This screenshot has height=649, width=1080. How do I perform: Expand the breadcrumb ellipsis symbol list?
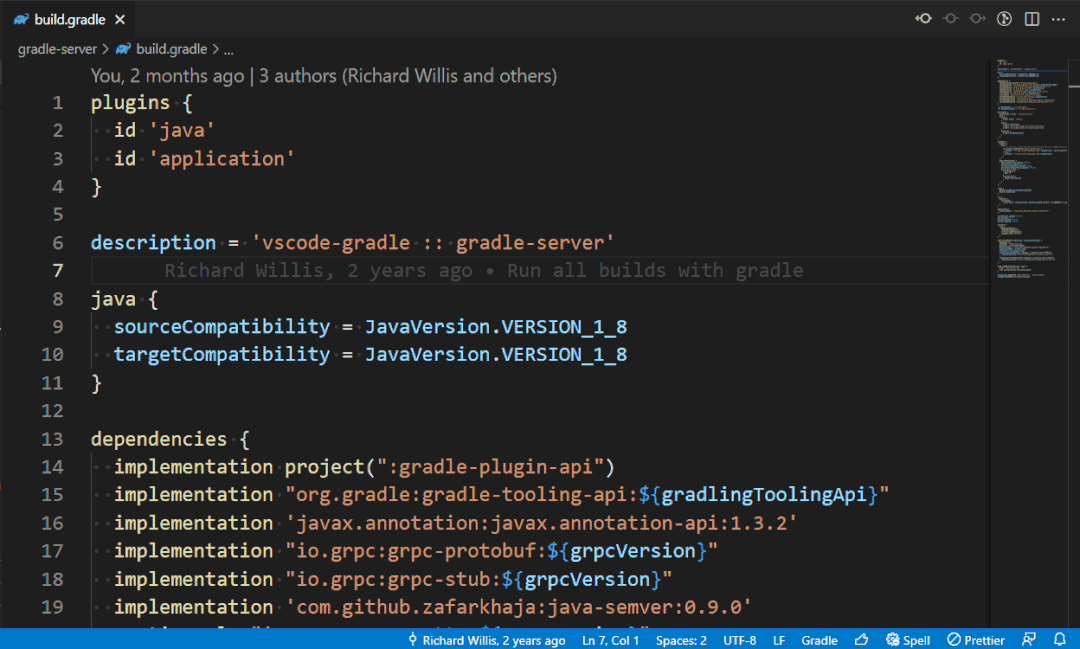click(229, 50)
